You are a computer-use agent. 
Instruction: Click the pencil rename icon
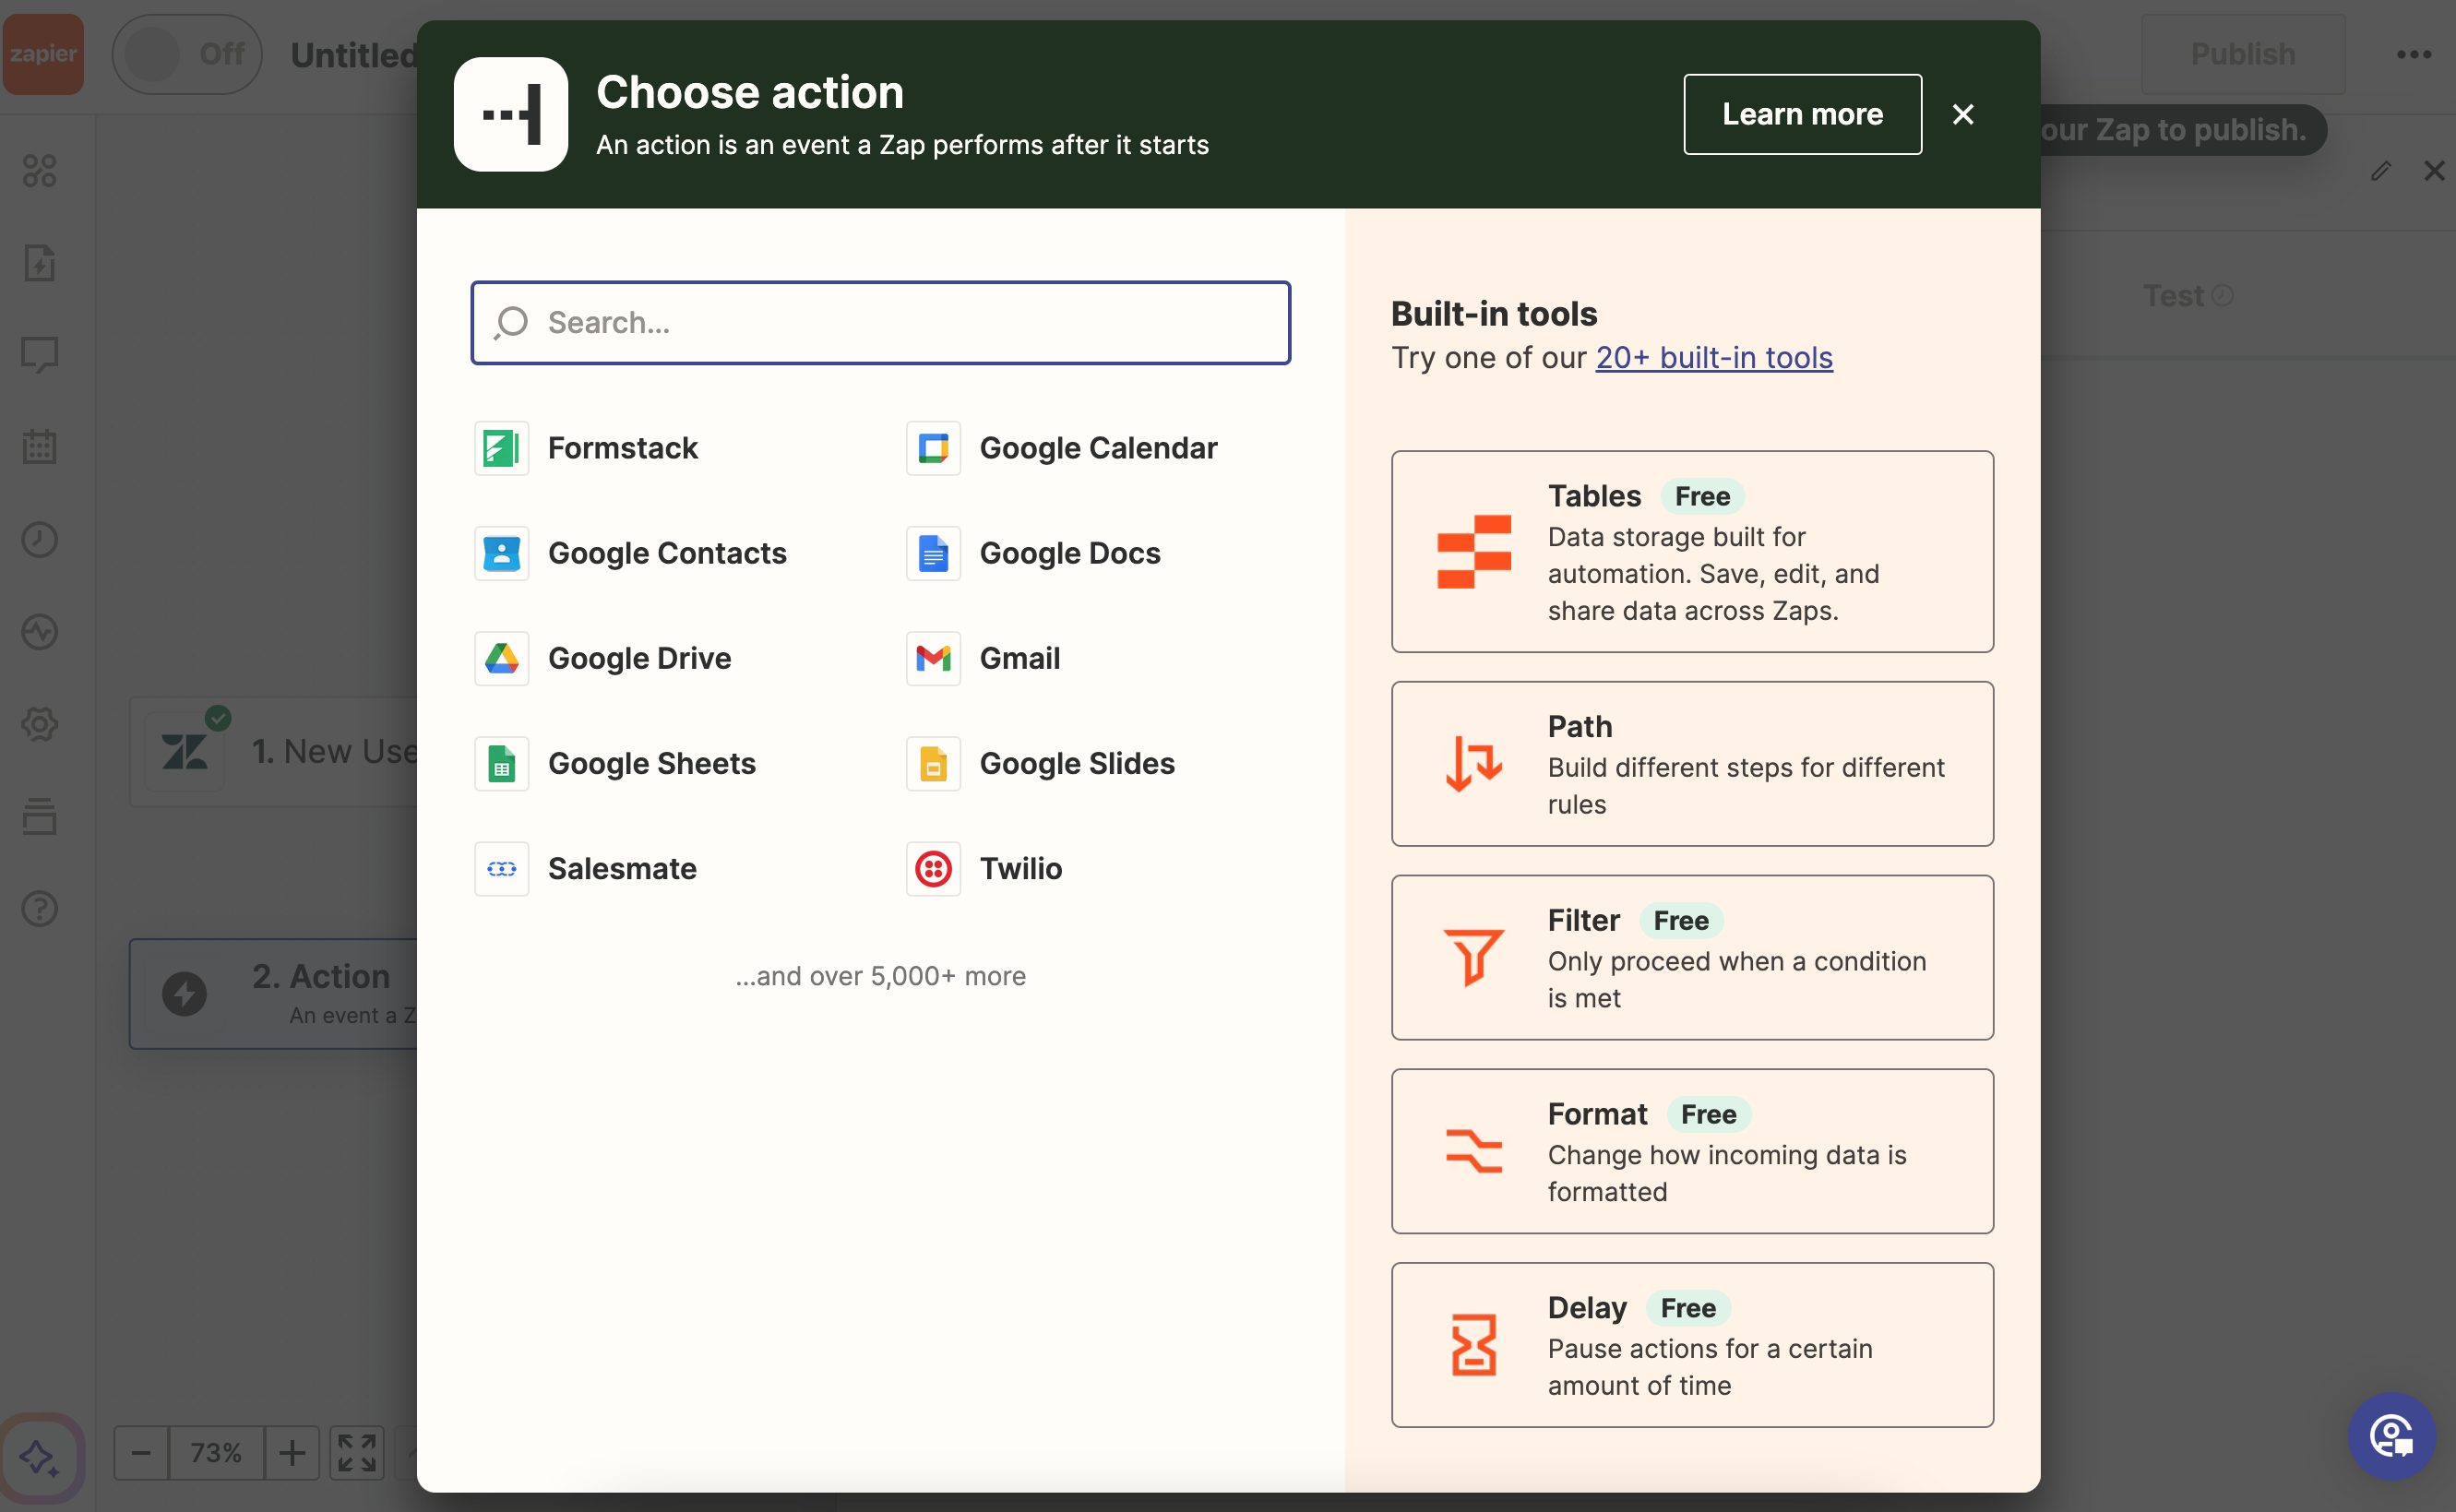[x=2380, y=171]
